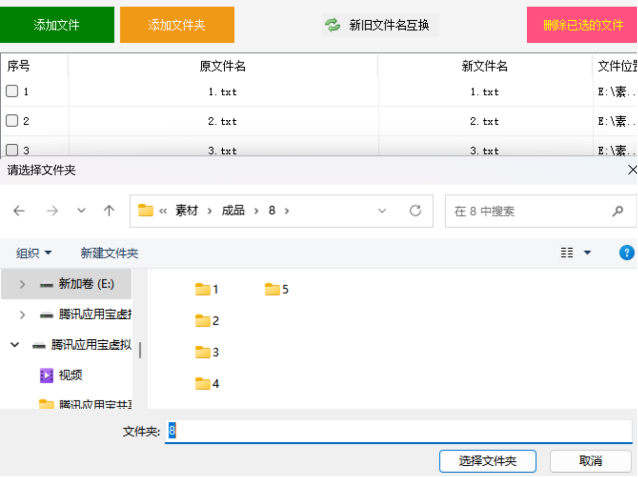Select new file name 2.txt cell
This screenshot has height=477, width=638.
pyautogui.click(x=485, y=121)
